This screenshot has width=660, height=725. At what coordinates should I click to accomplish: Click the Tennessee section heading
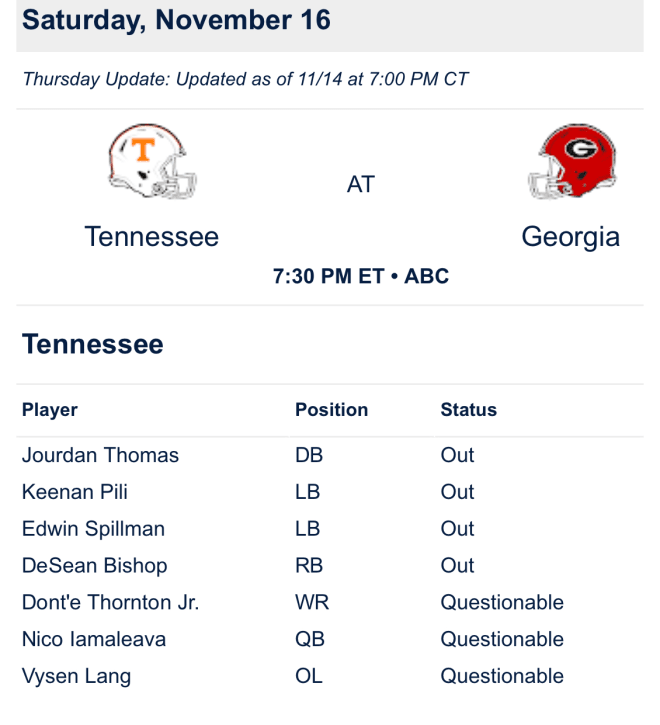click(93, 344)
